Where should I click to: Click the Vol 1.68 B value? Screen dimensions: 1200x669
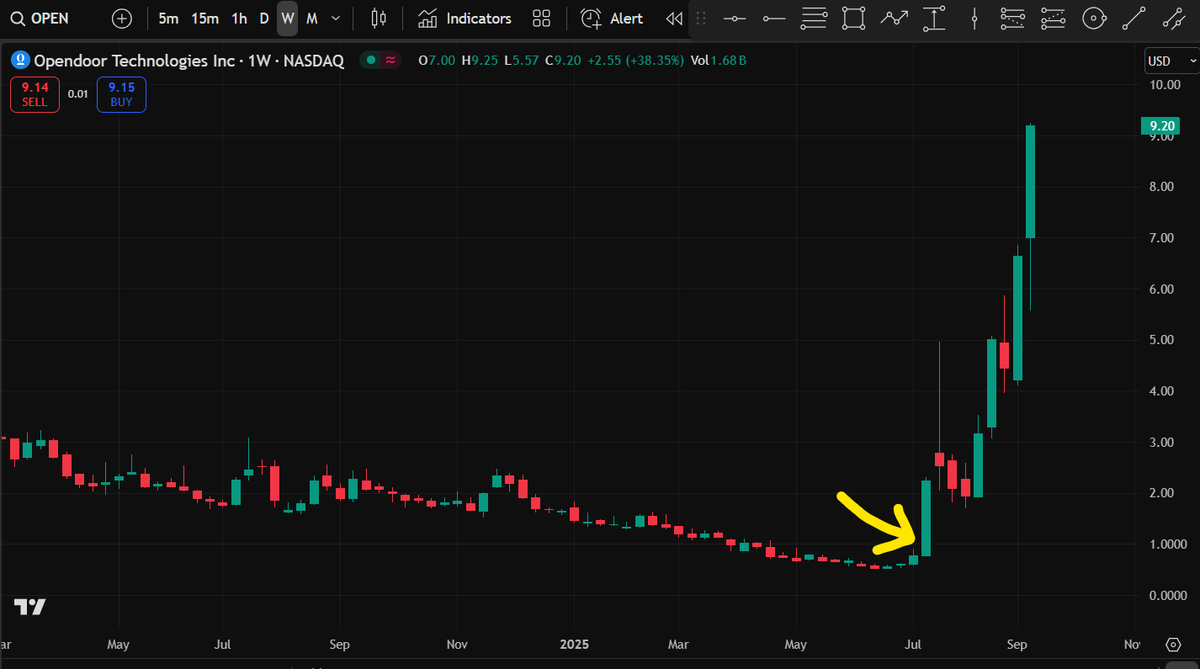pyautogui.click(x=719, y=61)
